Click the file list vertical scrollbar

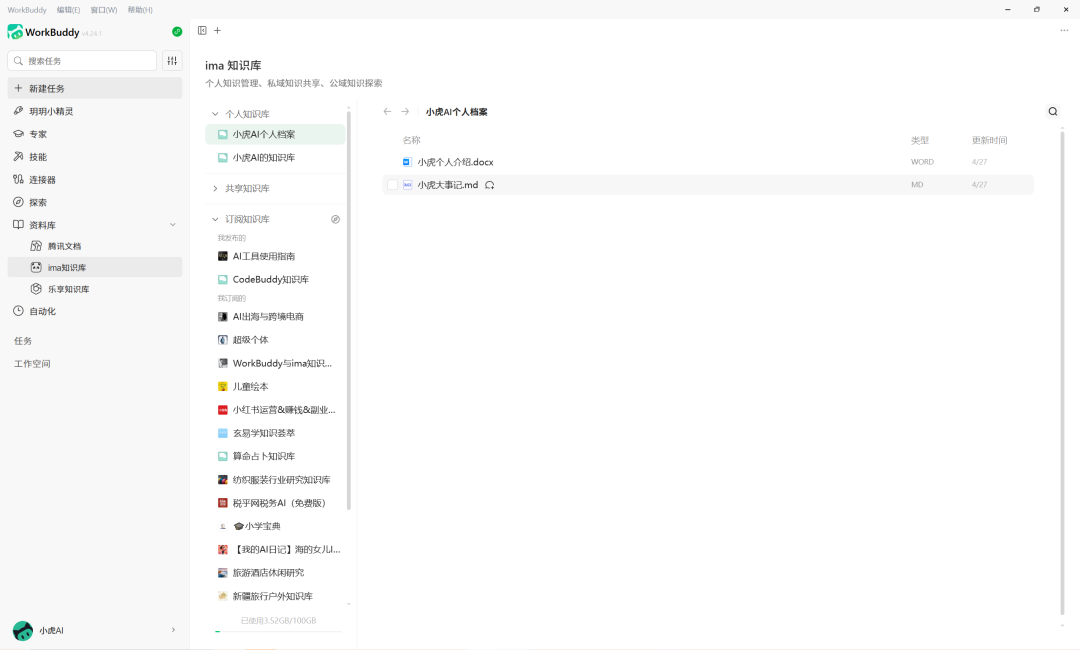coord(1062,372)
